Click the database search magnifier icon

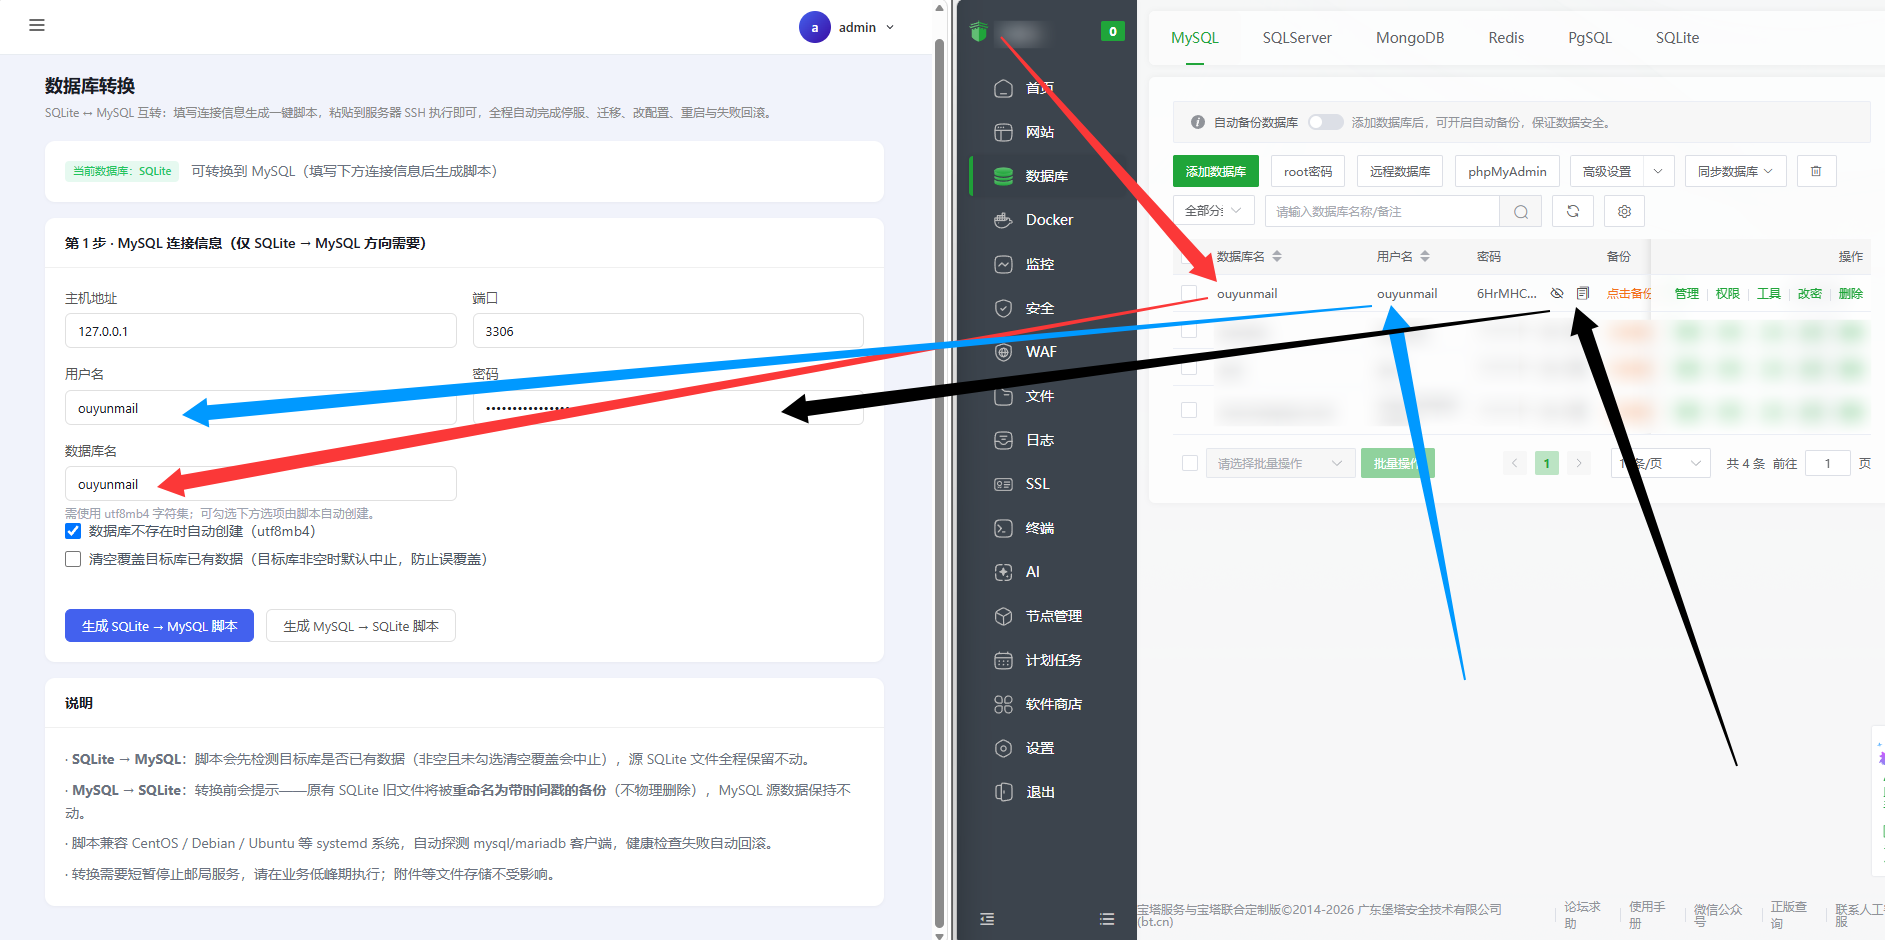[x=1520, y=211]
